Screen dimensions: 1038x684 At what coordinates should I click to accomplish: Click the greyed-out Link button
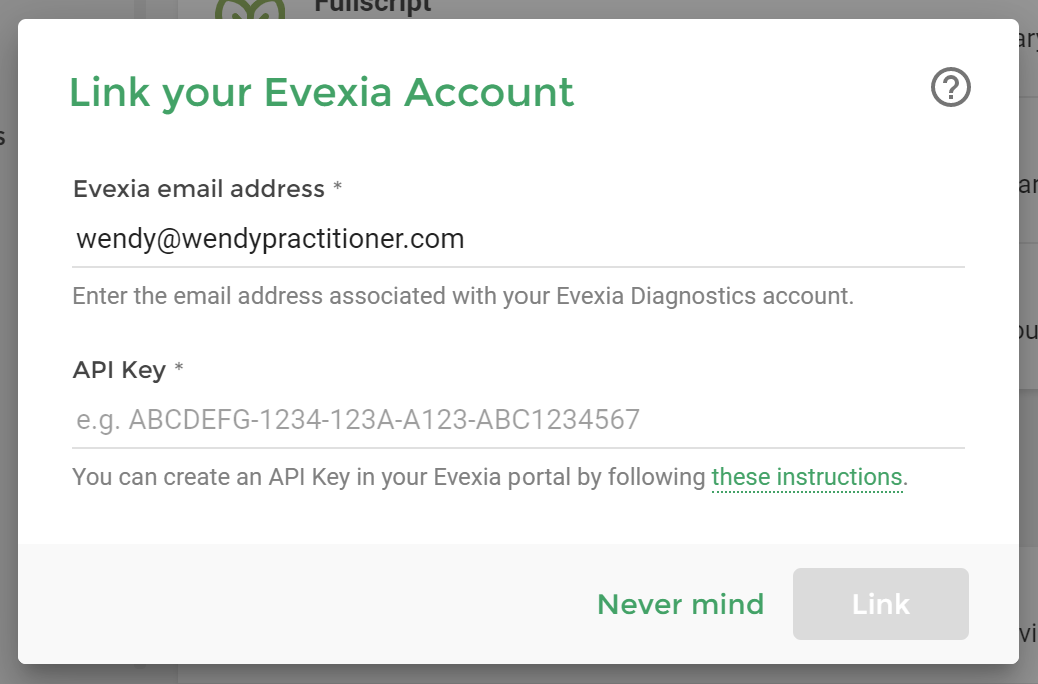click(880, 604)
